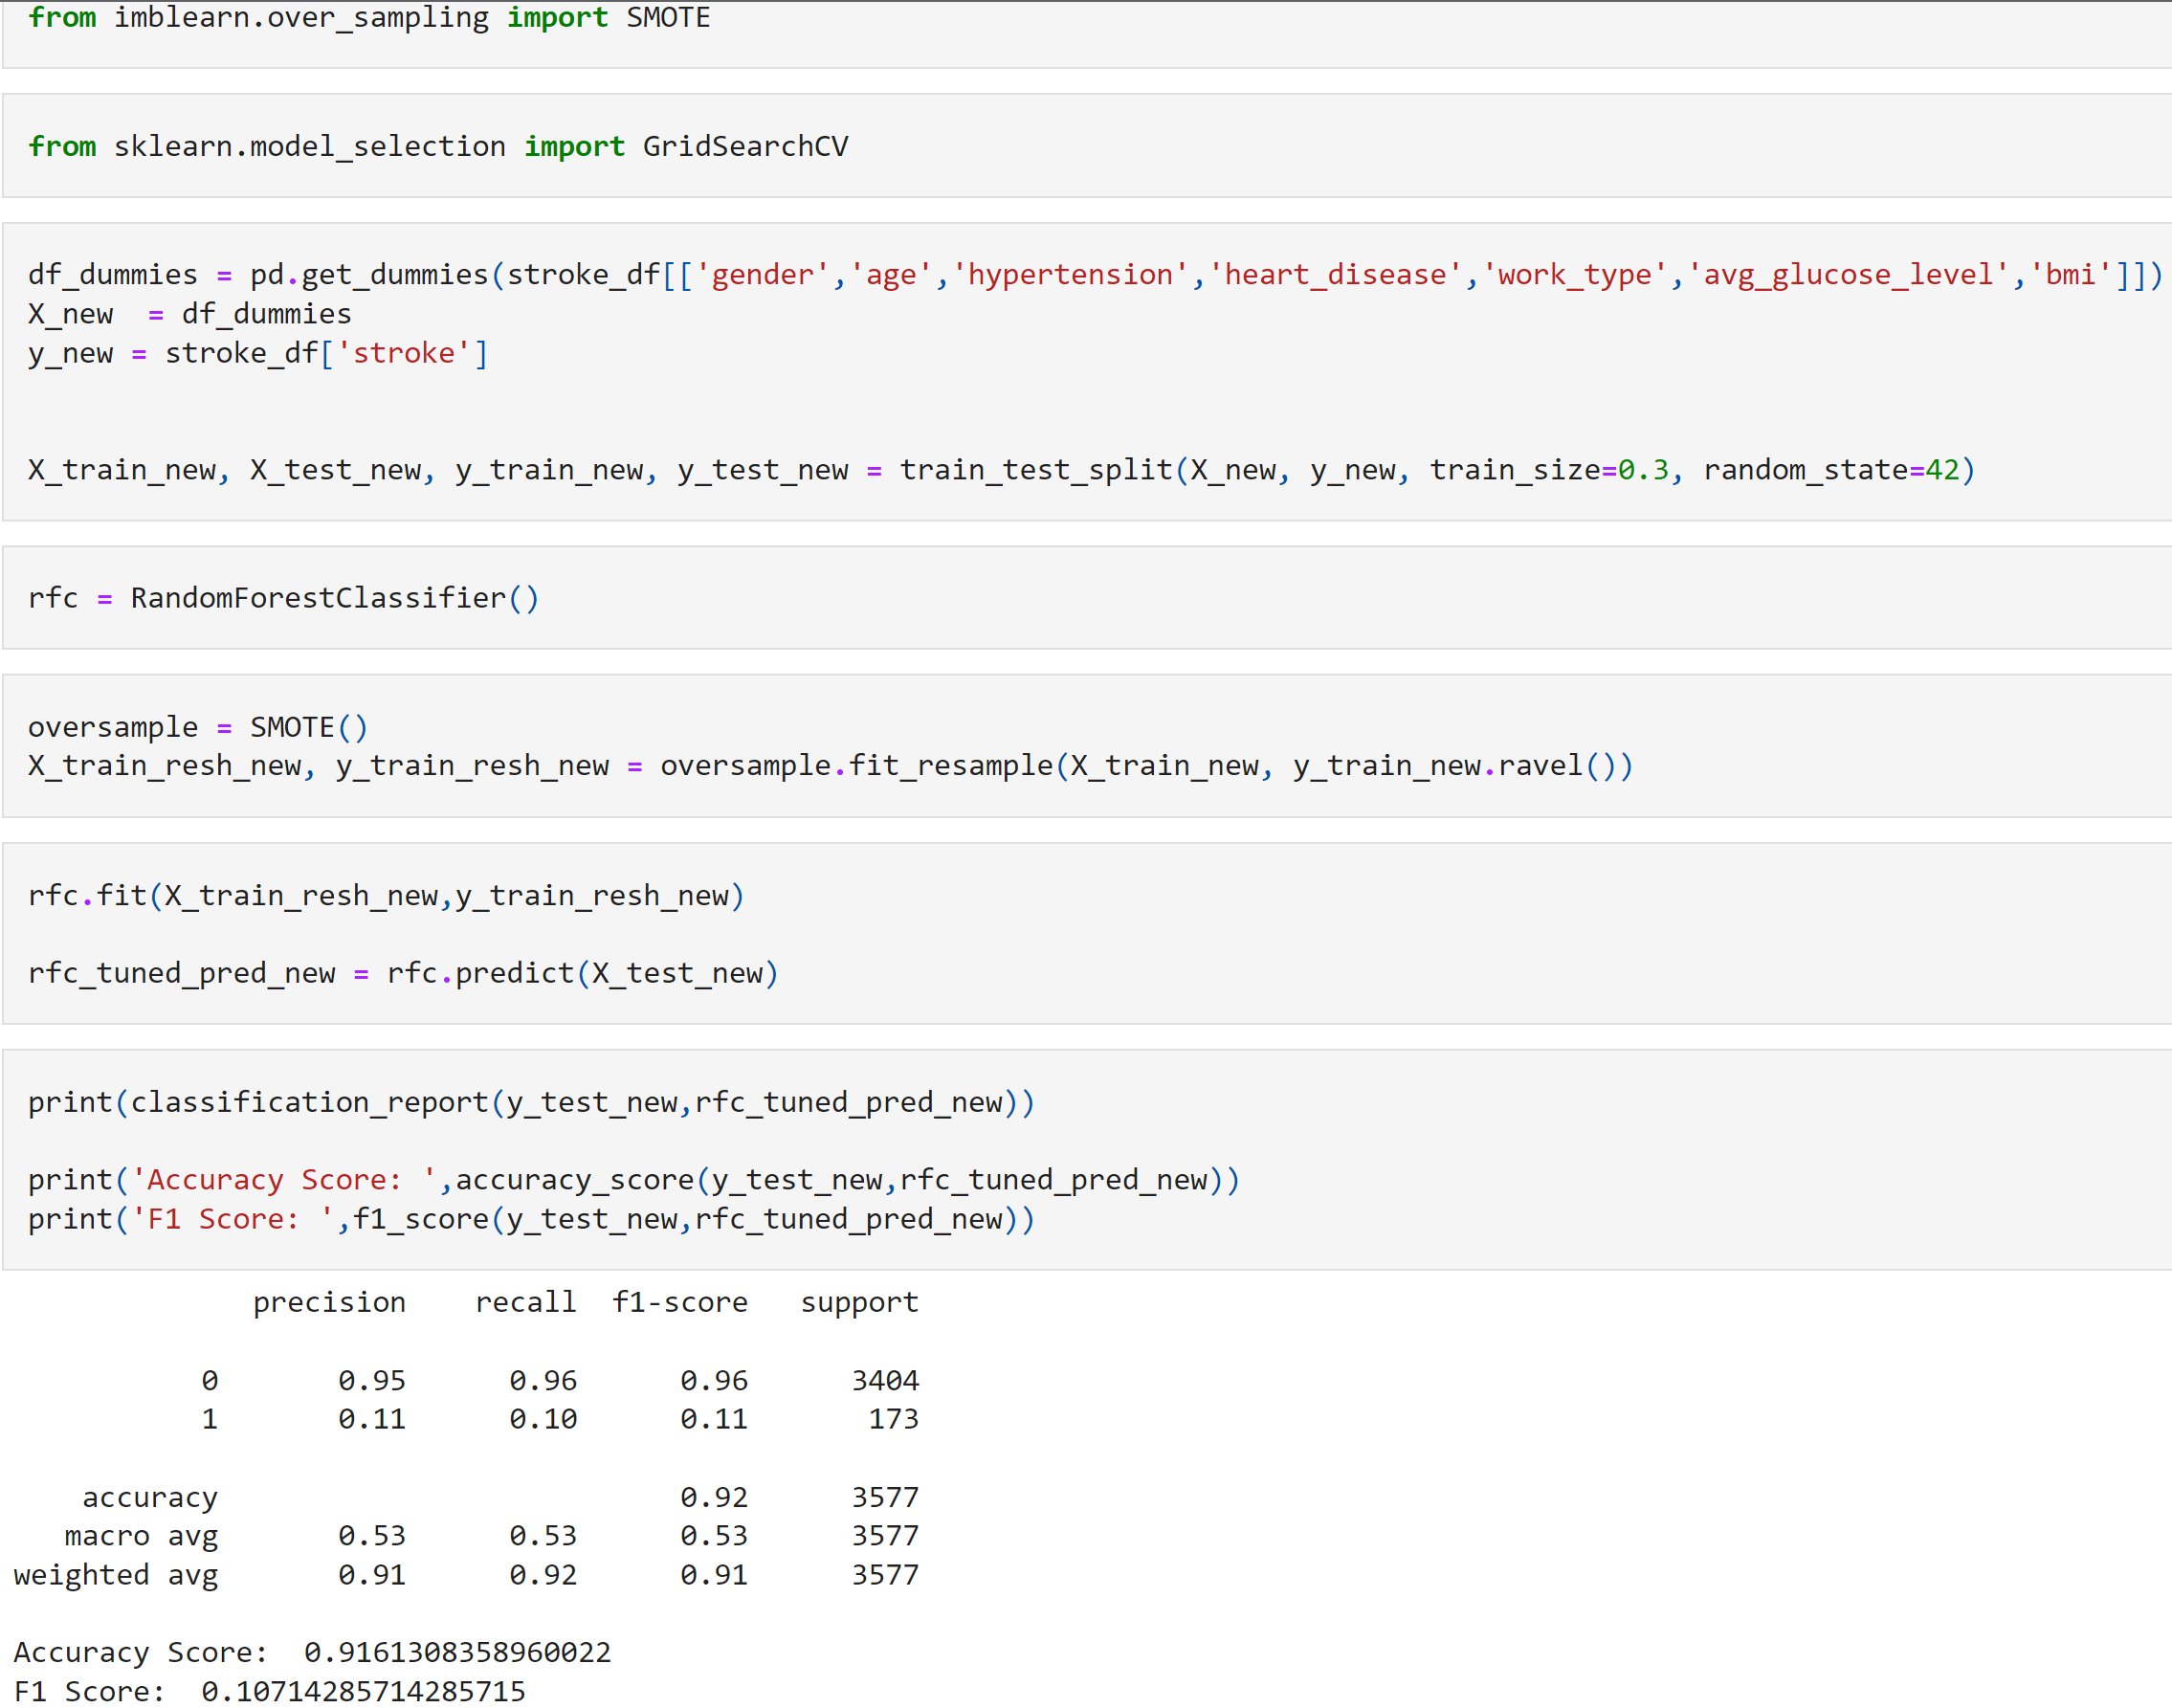Viewport: 2172px width, 1708px height.
Task: Click the 'macro avg' output row label
Action: (141, 1536)
